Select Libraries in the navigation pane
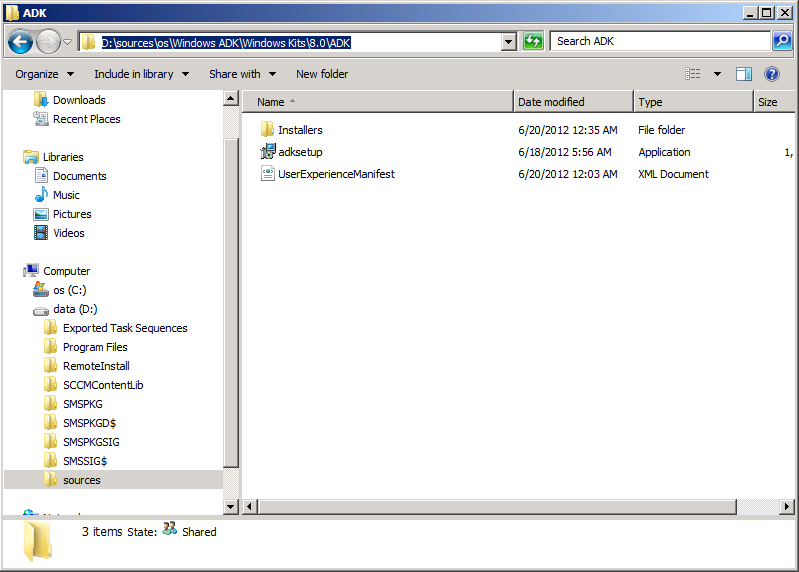 [x=63, y=157]
